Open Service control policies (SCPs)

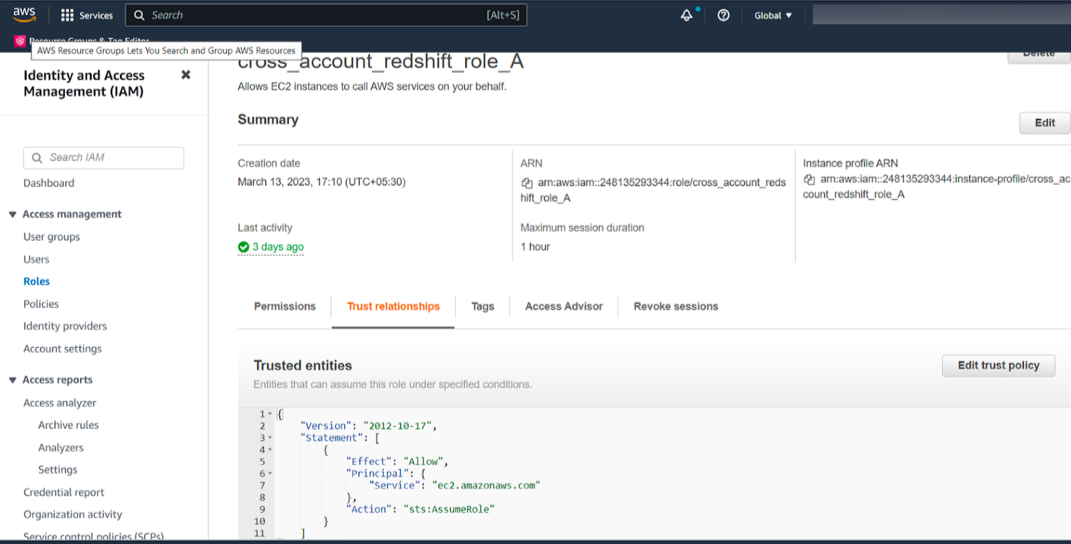pyautogui.click(x=93, y=536)
